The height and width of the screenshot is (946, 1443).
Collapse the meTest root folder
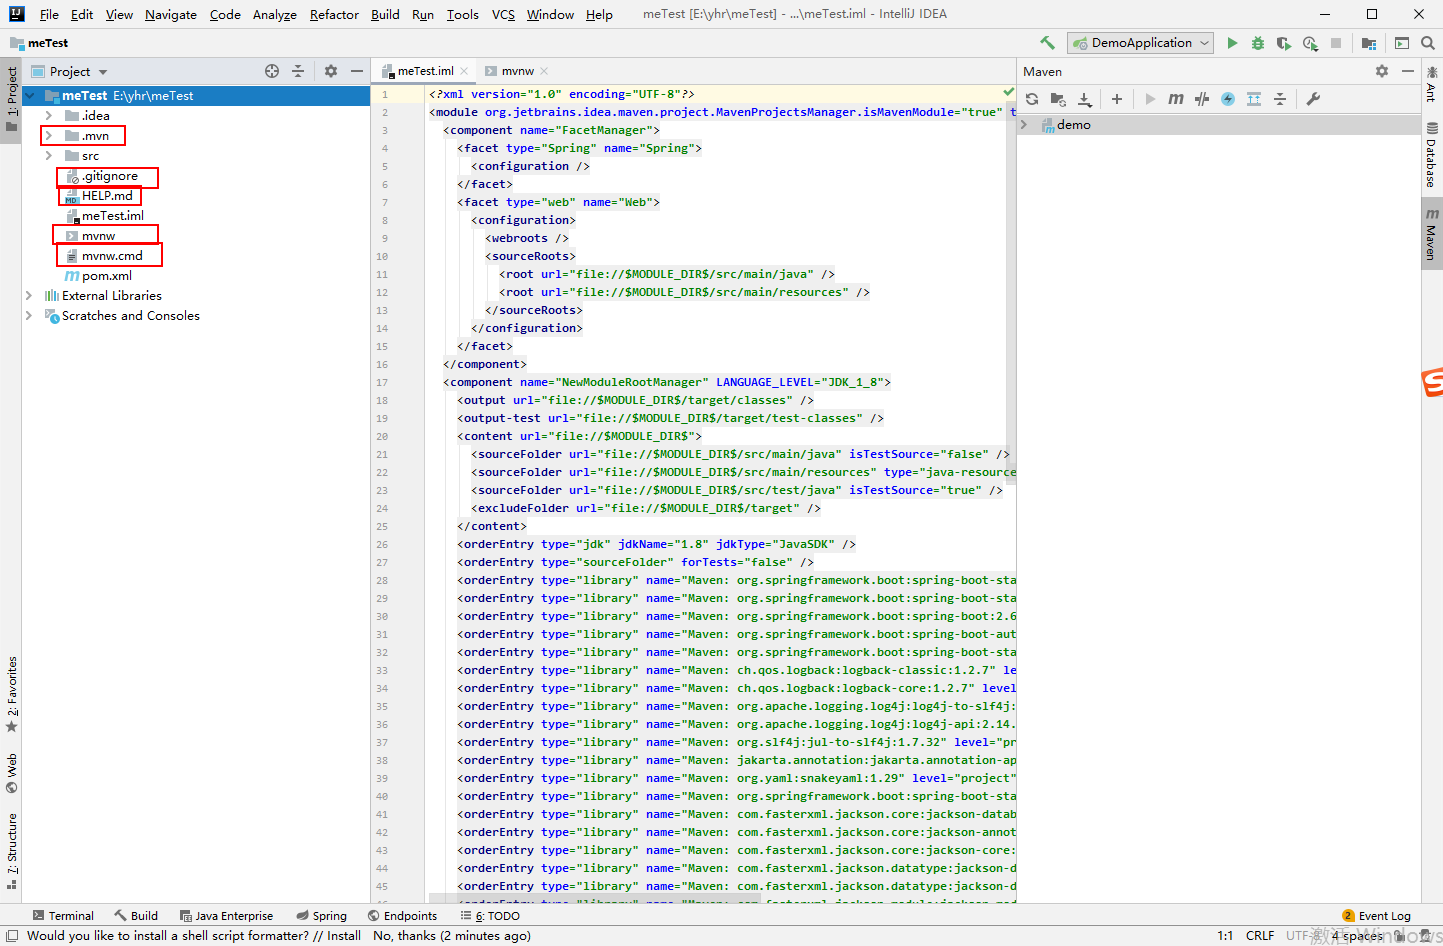(30, 96)
